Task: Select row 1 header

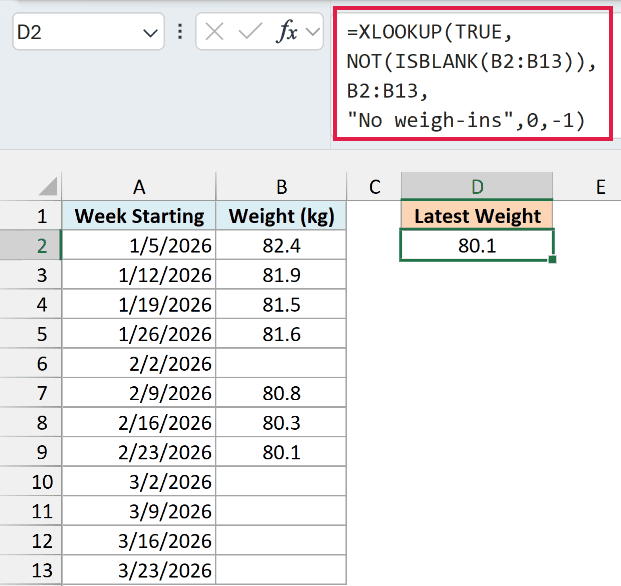Action: 31,216
